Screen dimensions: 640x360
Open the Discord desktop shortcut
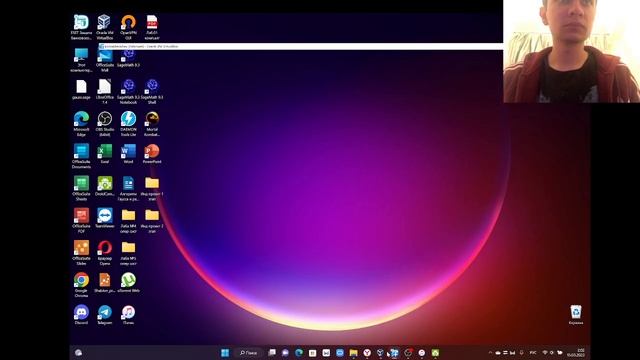coord(81,315)
